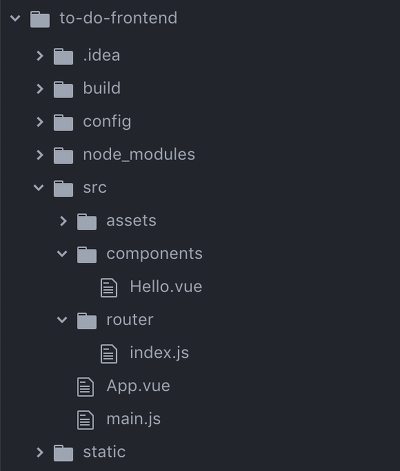Click the to-do-frontend root folder icon
This screenshot has width=400, height=471.
click(x=40, y=19)
